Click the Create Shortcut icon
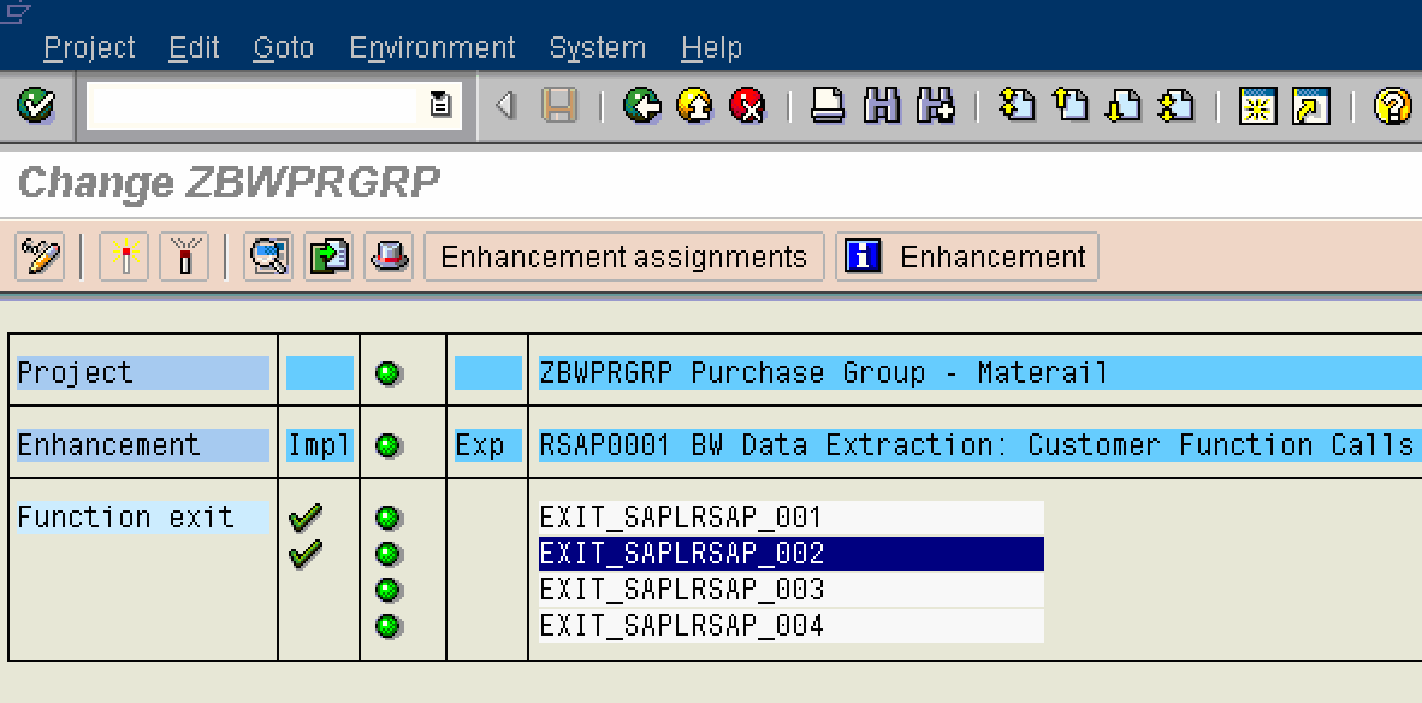The width and height of the screenshot is (1422, 703). (x=1311, y=106)
